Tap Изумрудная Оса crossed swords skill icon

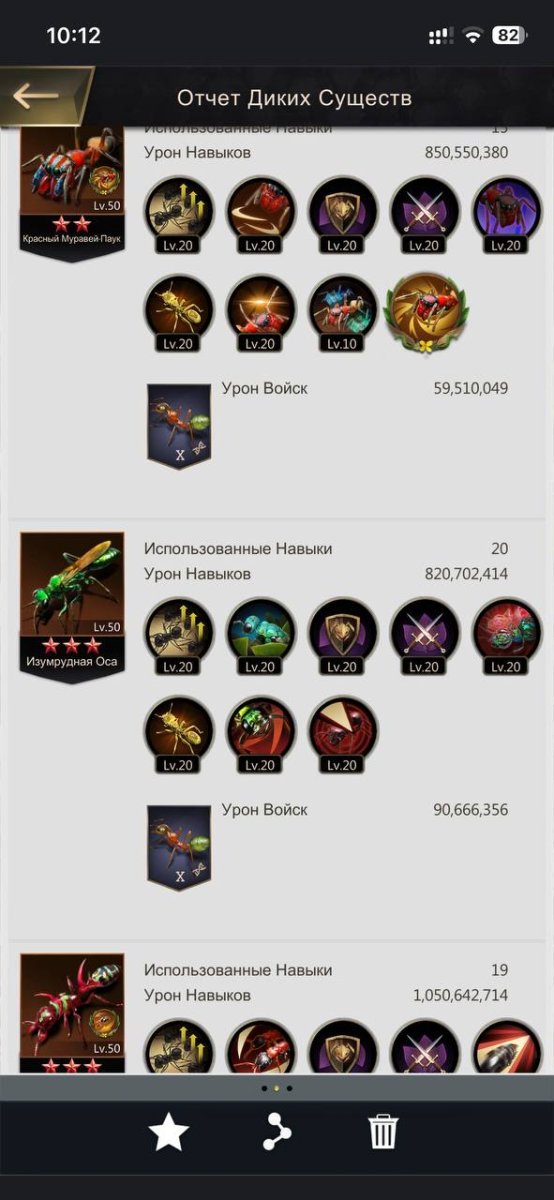pos(425,636)
